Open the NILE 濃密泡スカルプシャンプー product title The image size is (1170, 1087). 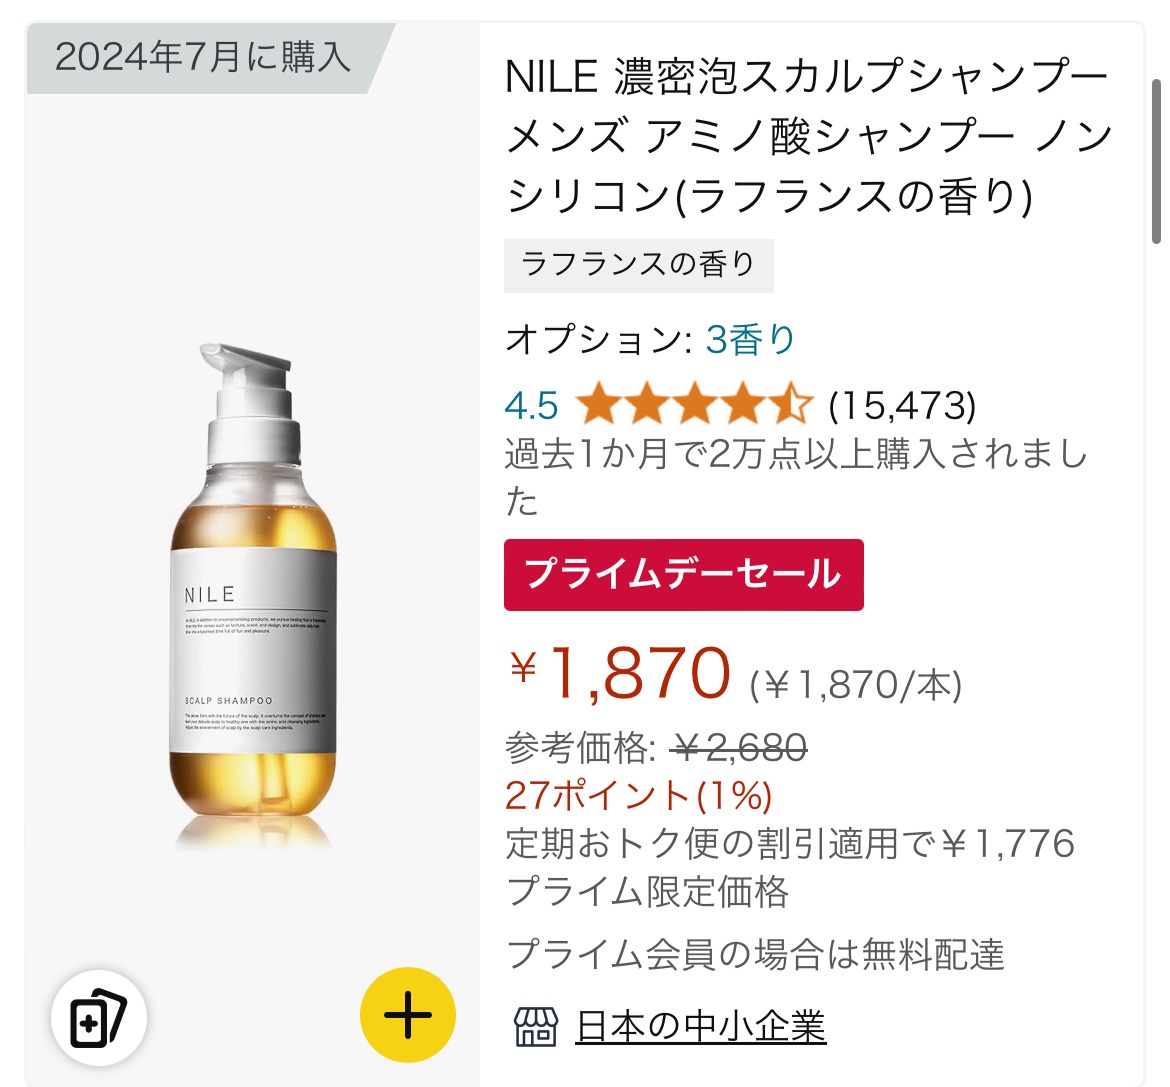point(809,137)
